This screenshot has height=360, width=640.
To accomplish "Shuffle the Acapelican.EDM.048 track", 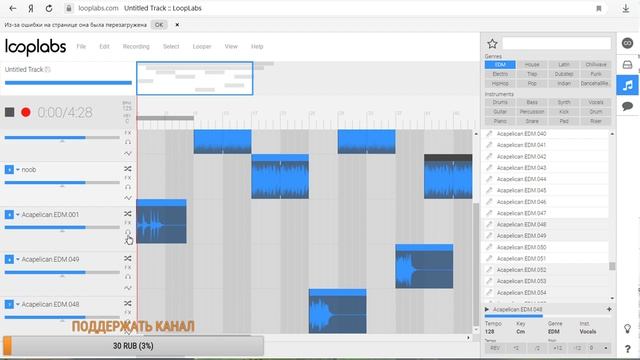I will 128,303.
